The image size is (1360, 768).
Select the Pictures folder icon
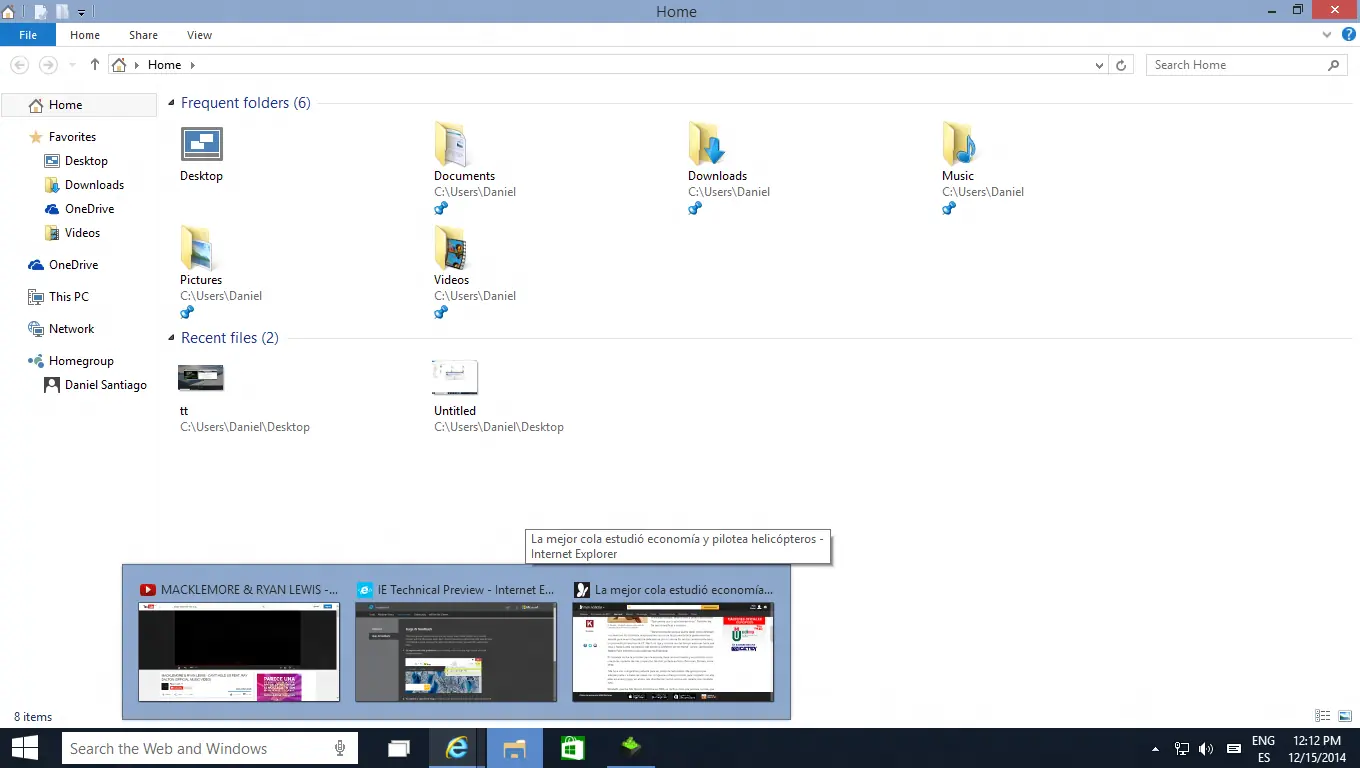(197, 249)
